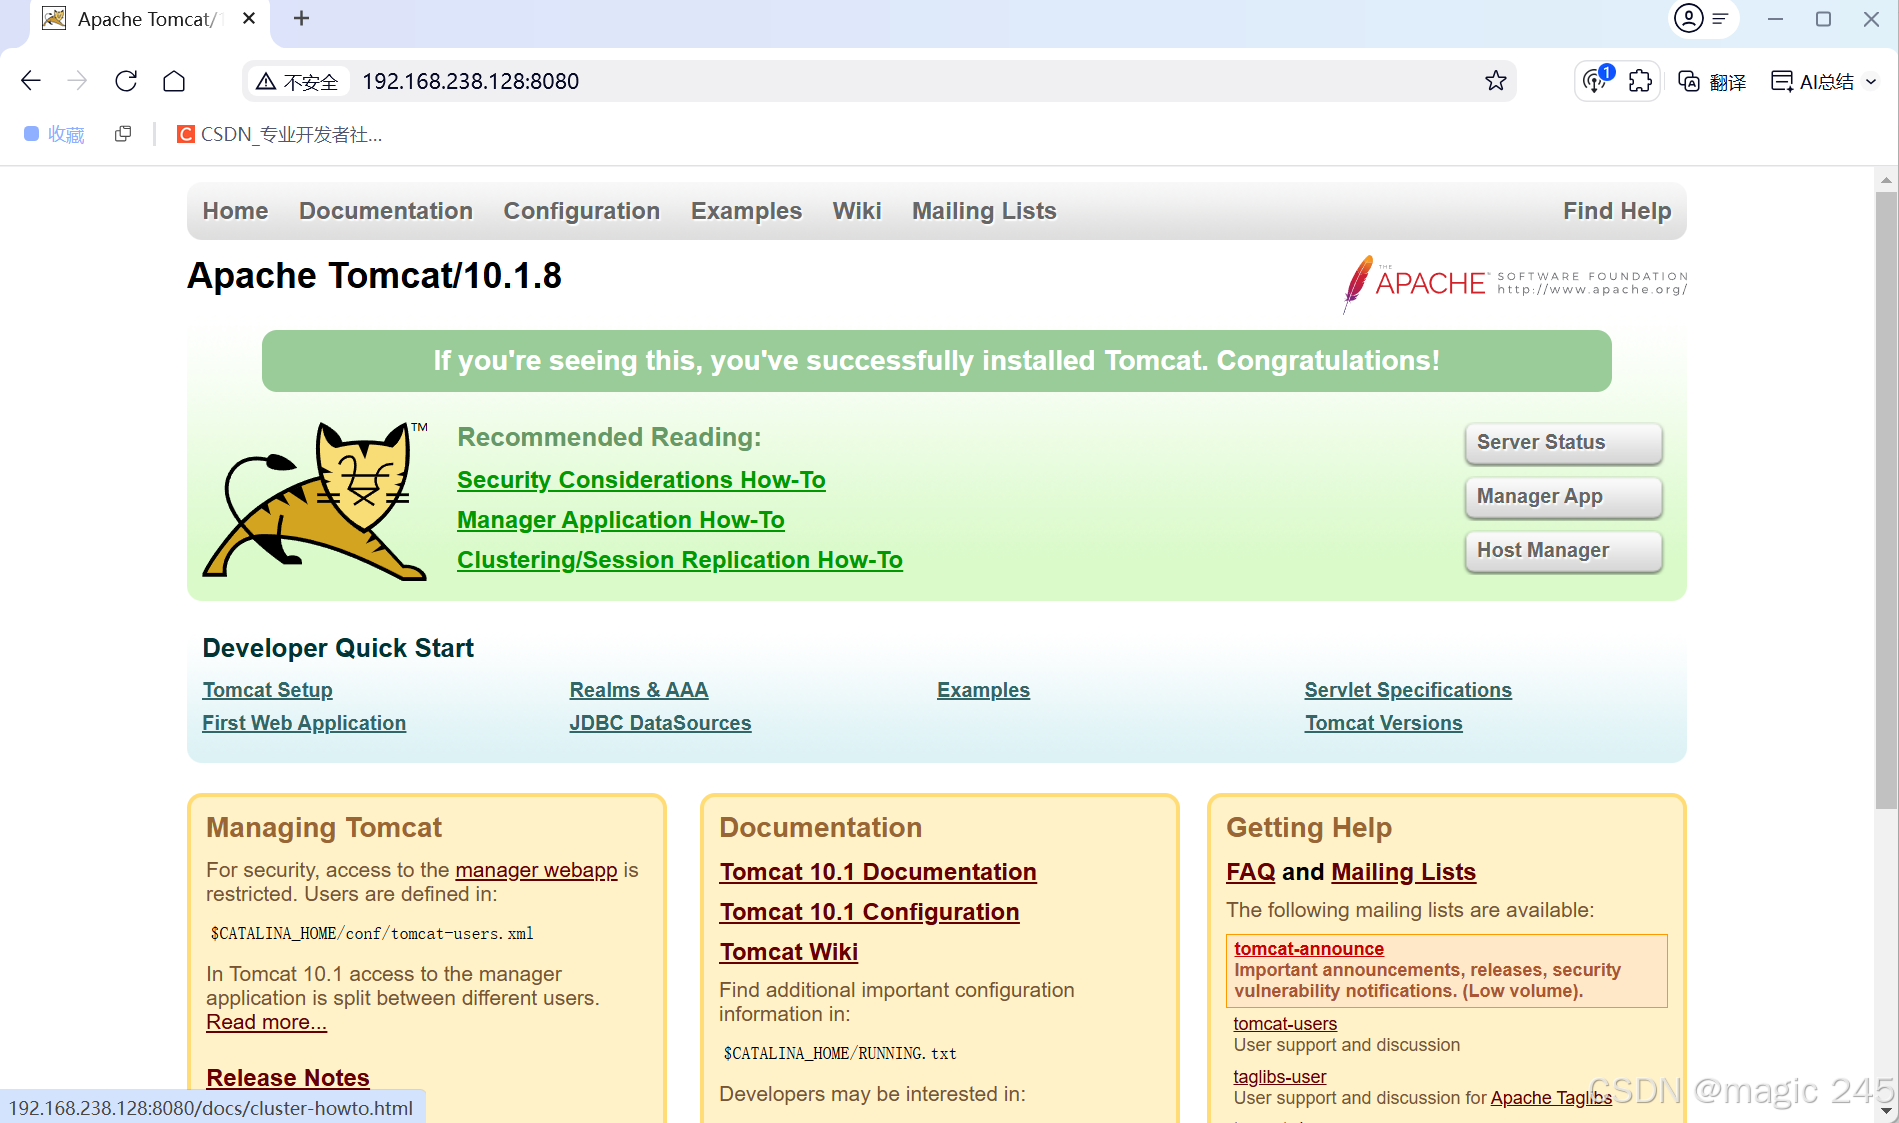1899x1123 pixels.
Task: Open the Documentation menu item
Action: point(386,211)
